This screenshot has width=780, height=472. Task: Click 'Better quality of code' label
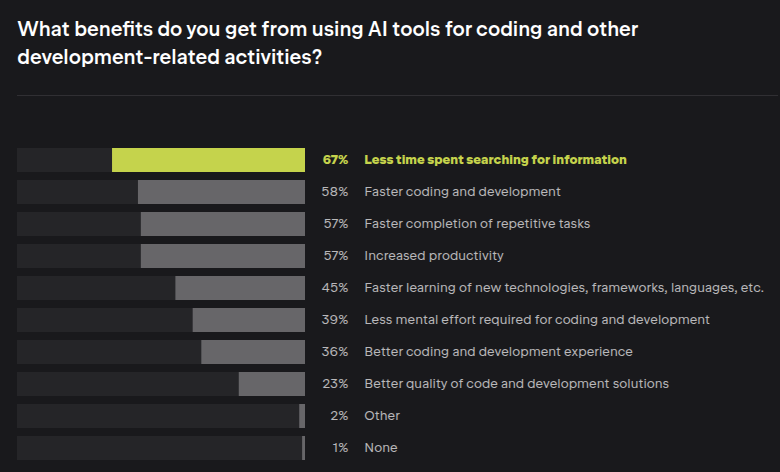(x=516, y=384)
